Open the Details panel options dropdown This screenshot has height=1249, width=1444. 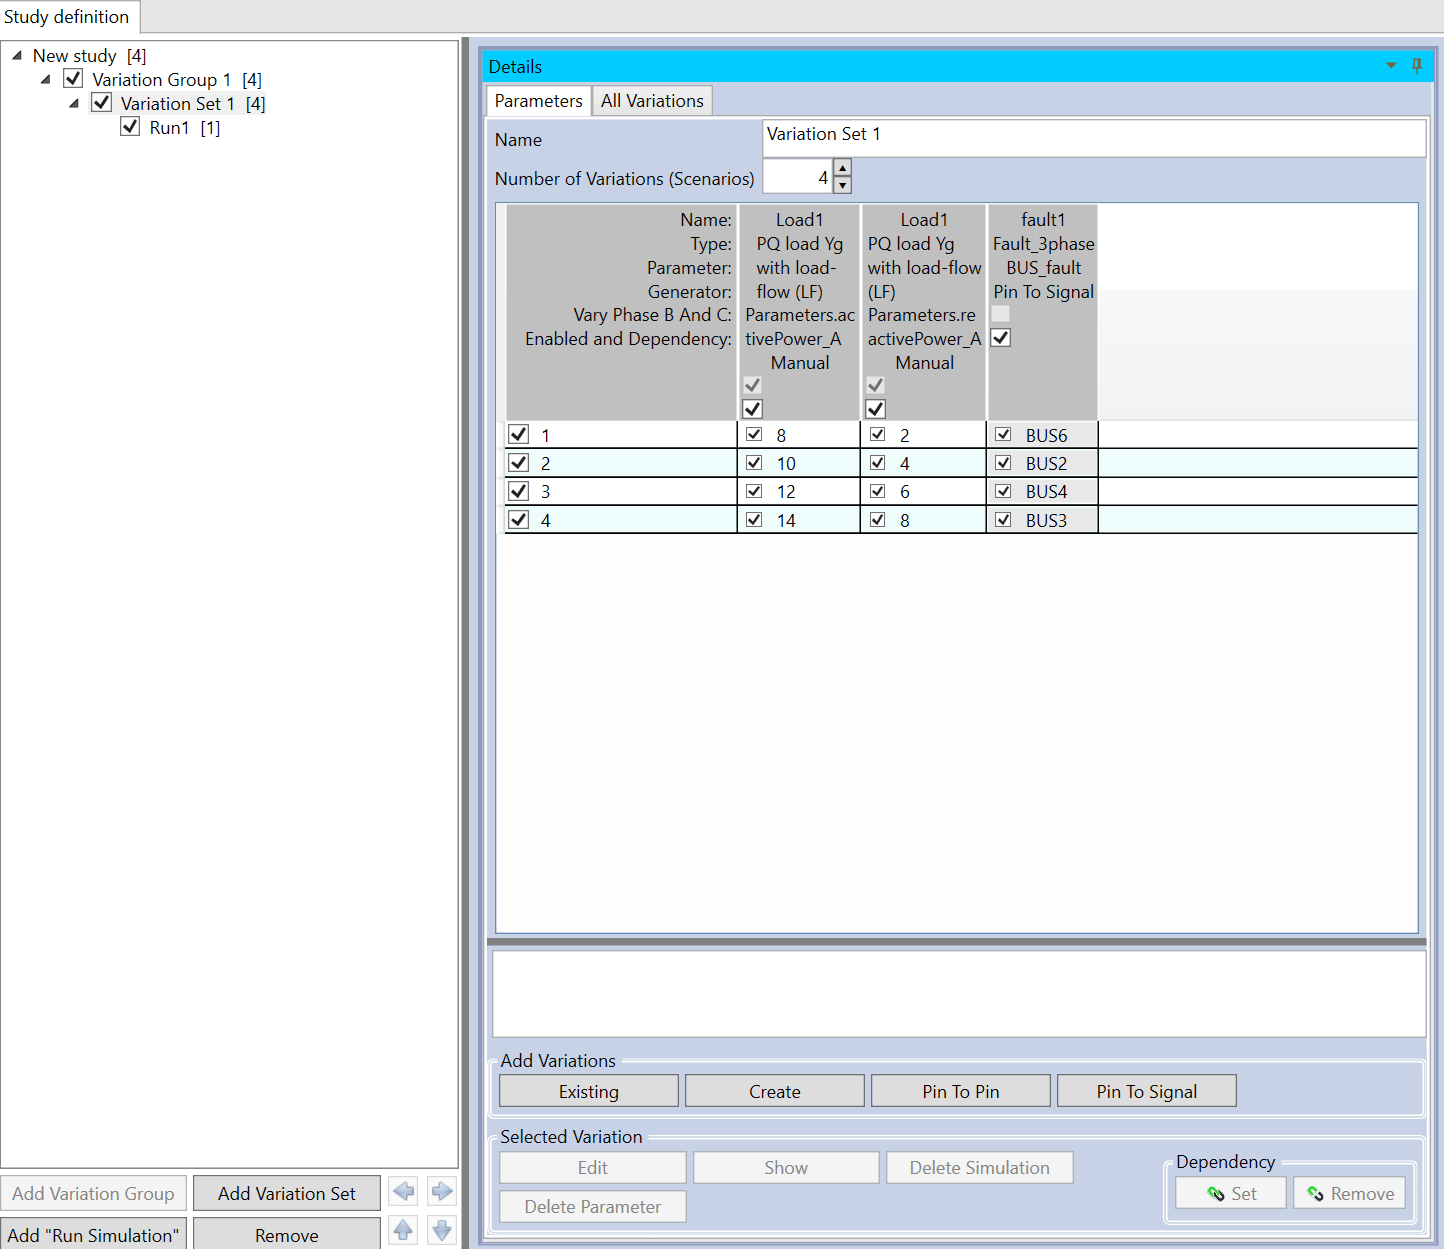(1390, 66)
